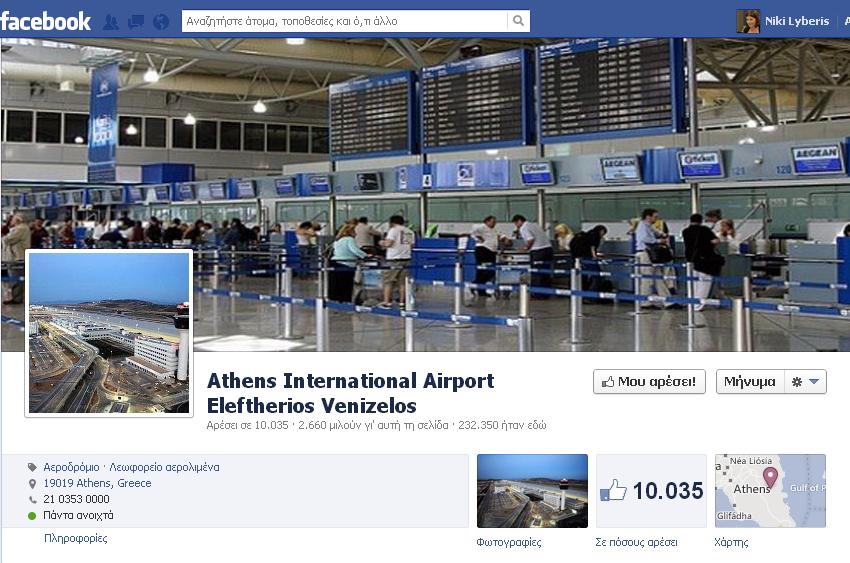850x563 pixels.
Task: Open Niki Lyberis profile picture
Action: click(748, 21)
